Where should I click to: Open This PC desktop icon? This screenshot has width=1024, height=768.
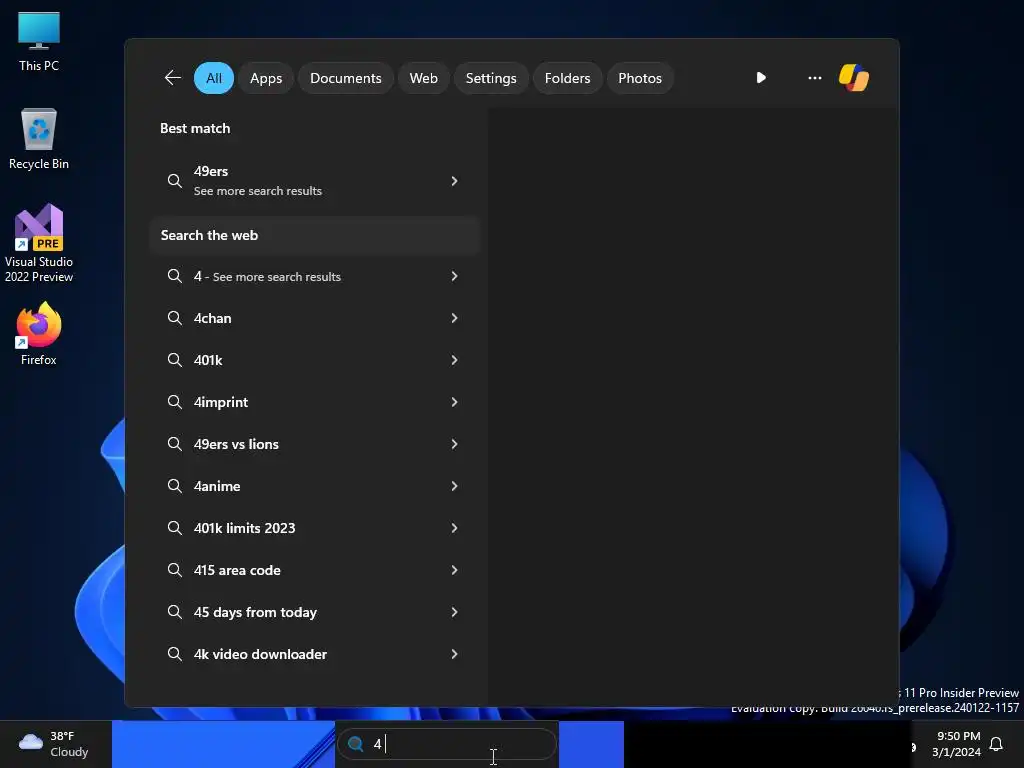coord(39,42)
